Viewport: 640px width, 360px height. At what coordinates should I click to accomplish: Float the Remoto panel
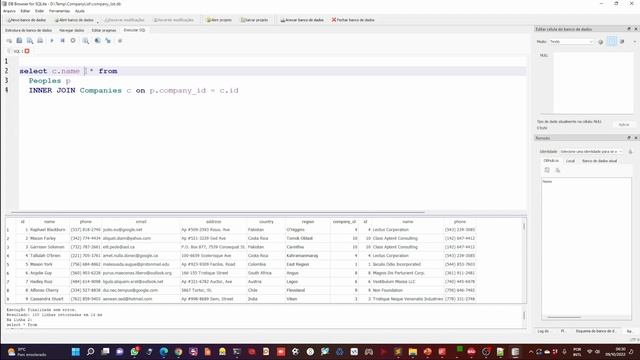629,138
